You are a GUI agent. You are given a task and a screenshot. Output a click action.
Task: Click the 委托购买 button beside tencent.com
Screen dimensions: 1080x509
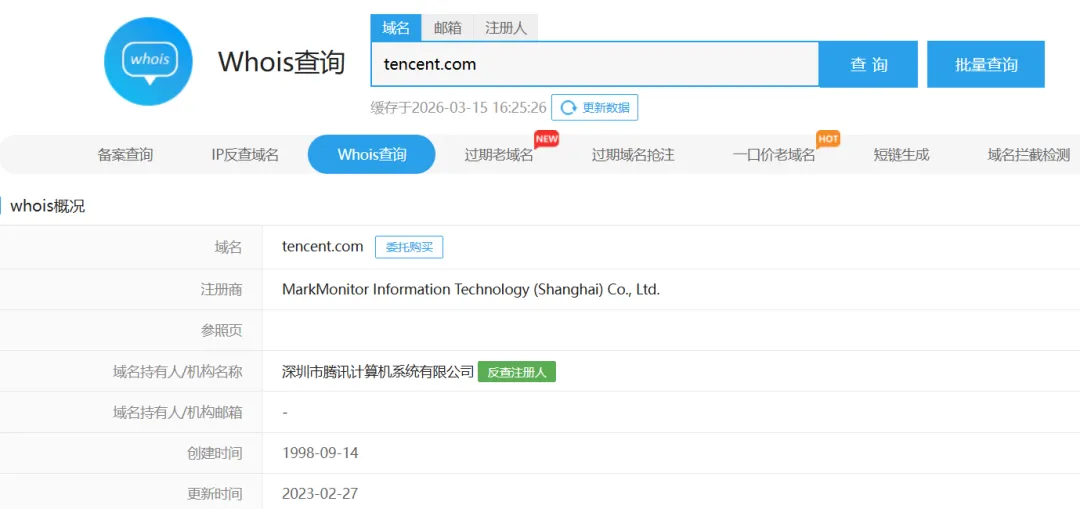coord(409,247)
